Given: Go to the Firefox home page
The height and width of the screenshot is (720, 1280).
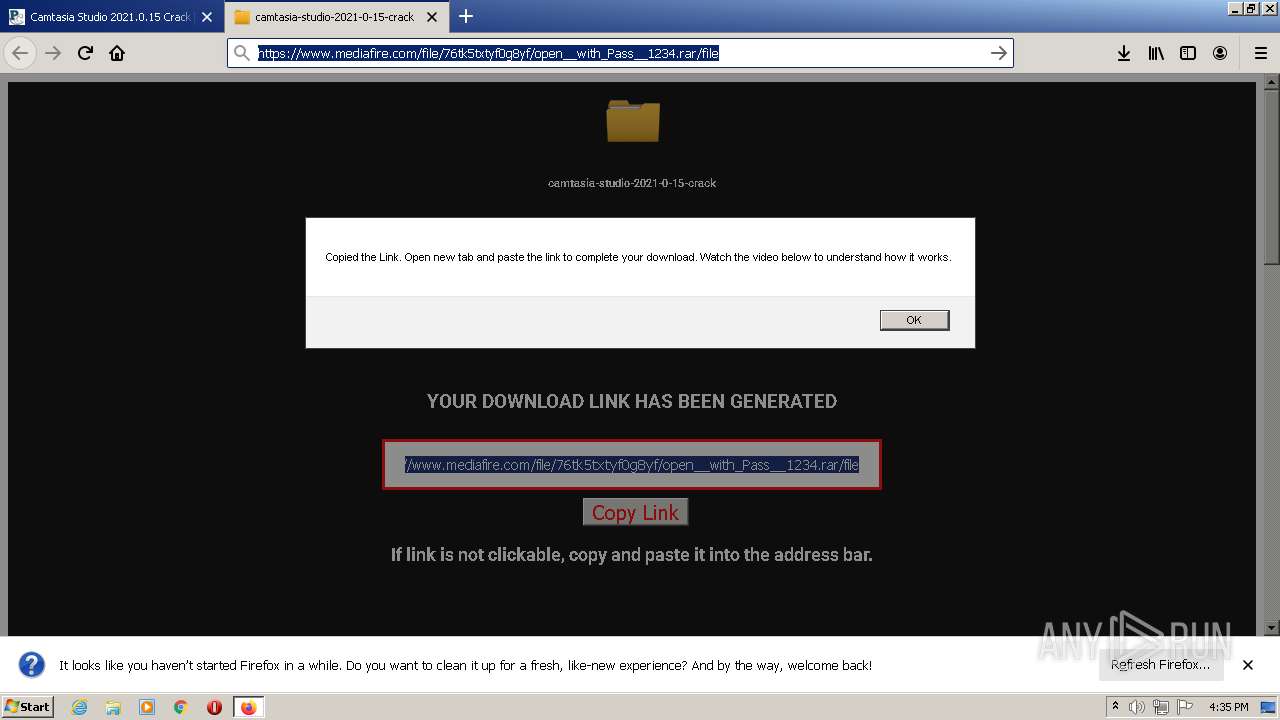Looking at the screenshot, I should tap(117, 53).
